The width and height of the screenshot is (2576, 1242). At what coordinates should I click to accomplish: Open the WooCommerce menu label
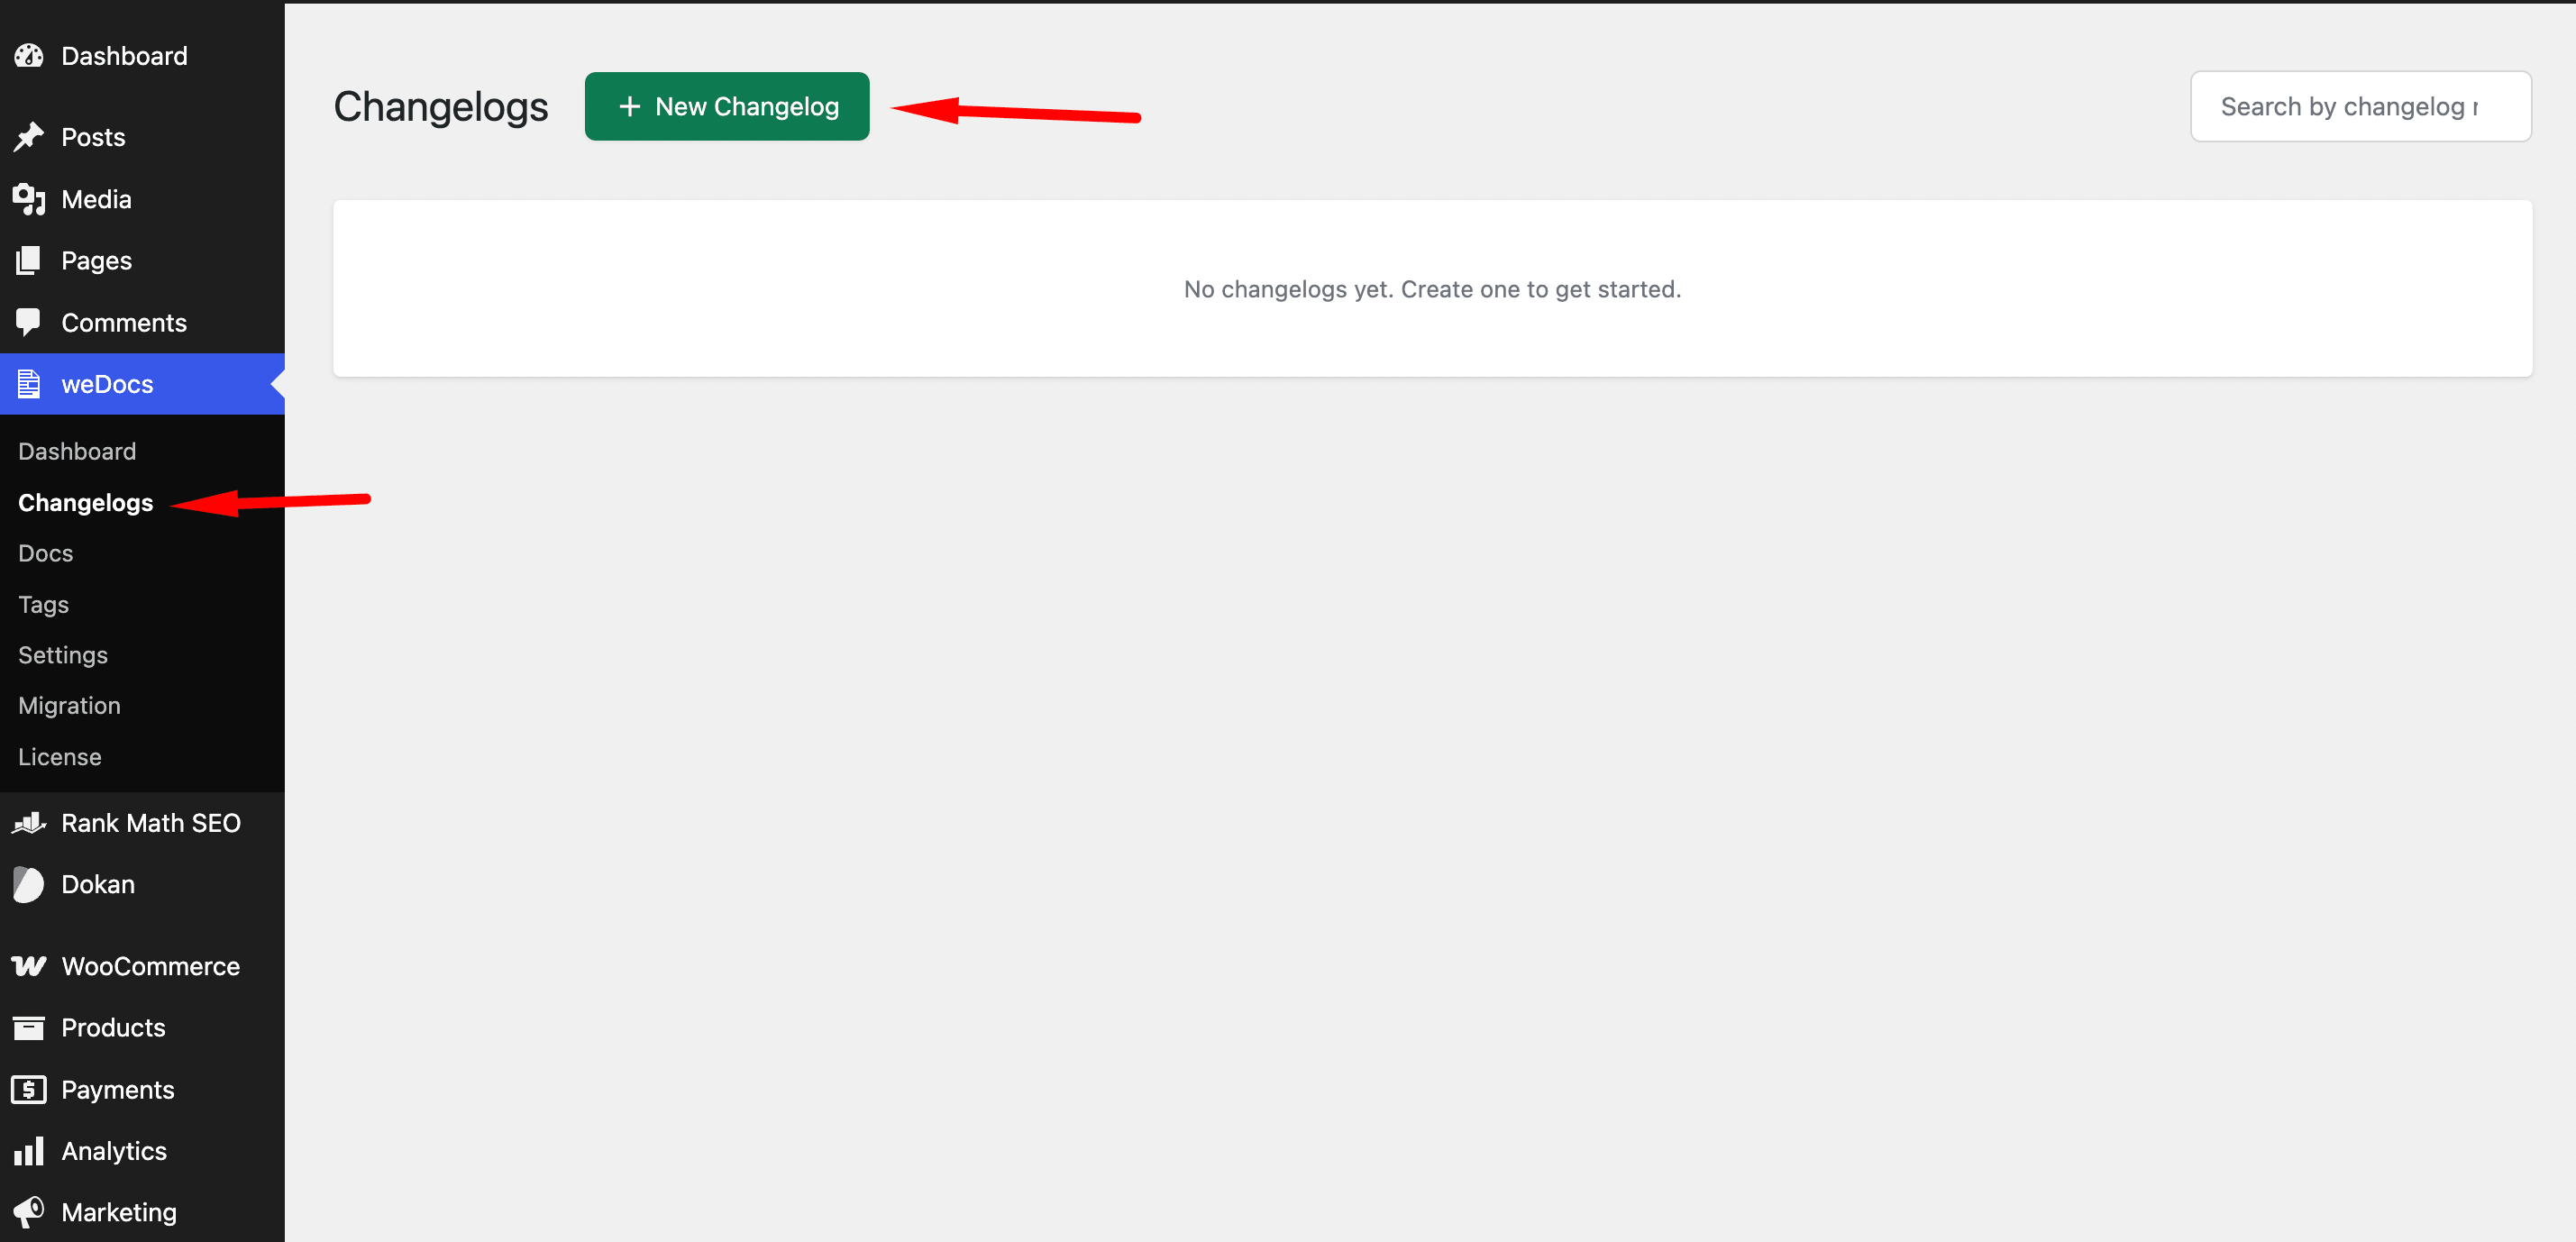point(151,966)
